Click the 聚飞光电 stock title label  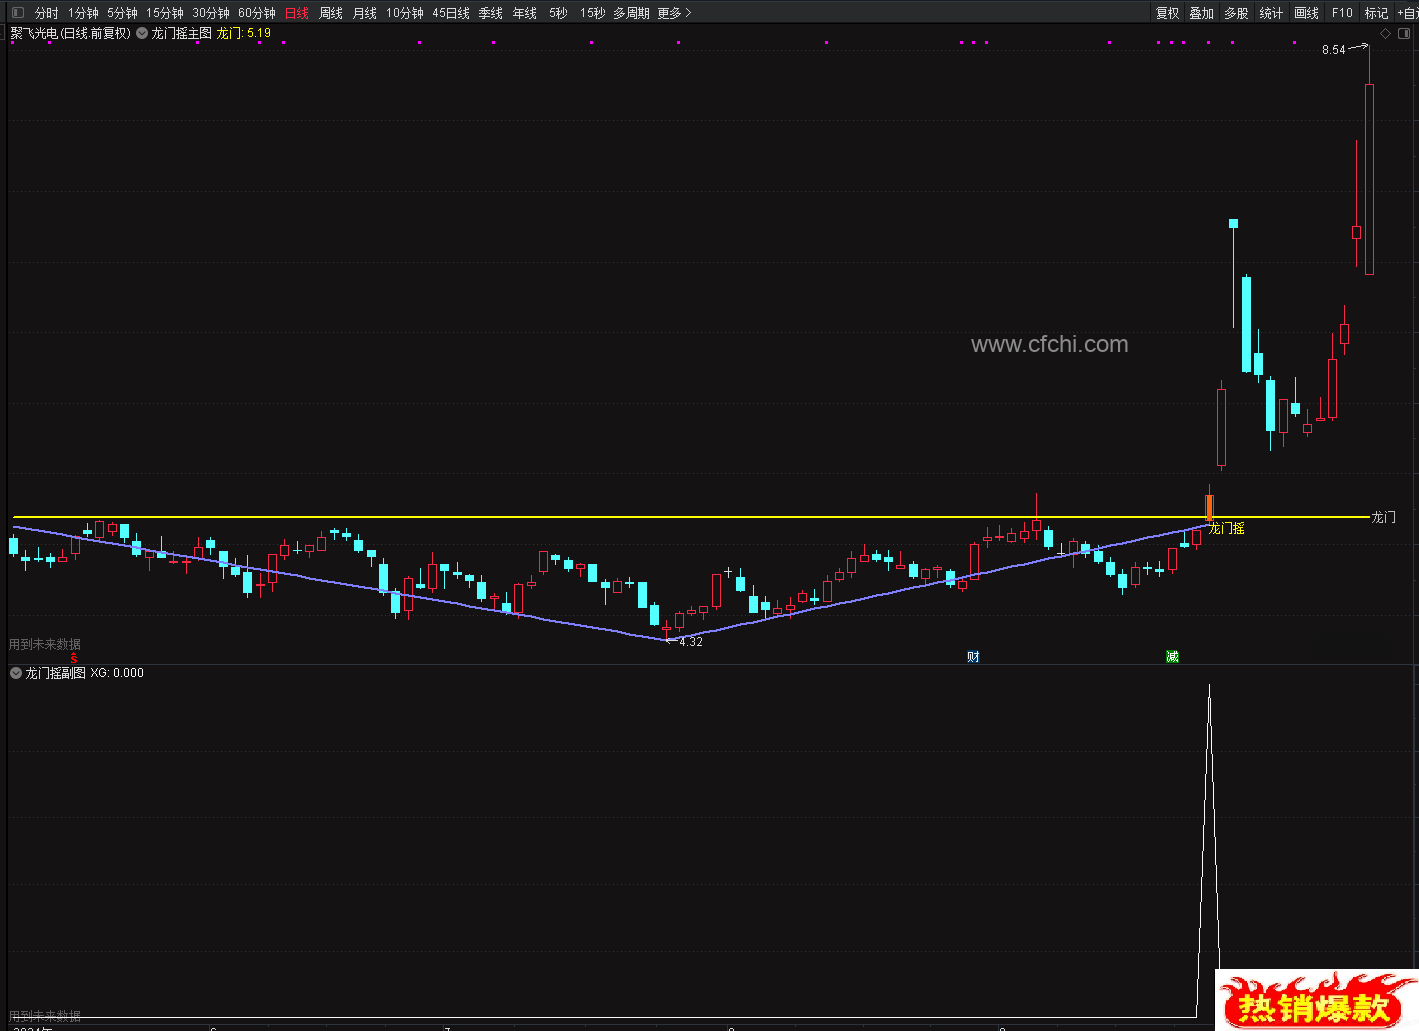(x=70, y=33)
